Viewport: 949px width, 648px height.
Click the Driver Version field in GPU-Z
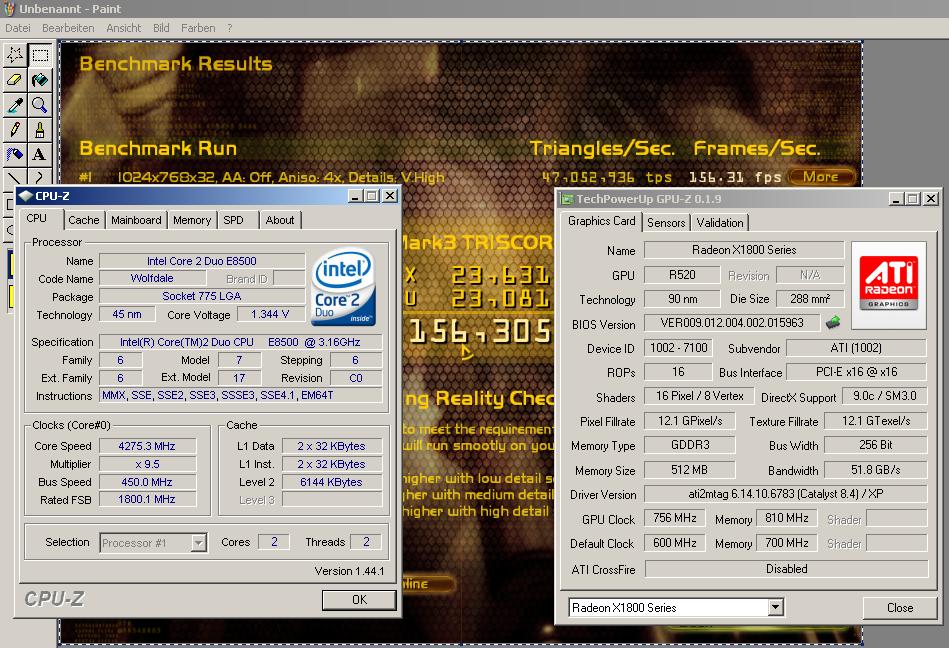coord(786,494)
